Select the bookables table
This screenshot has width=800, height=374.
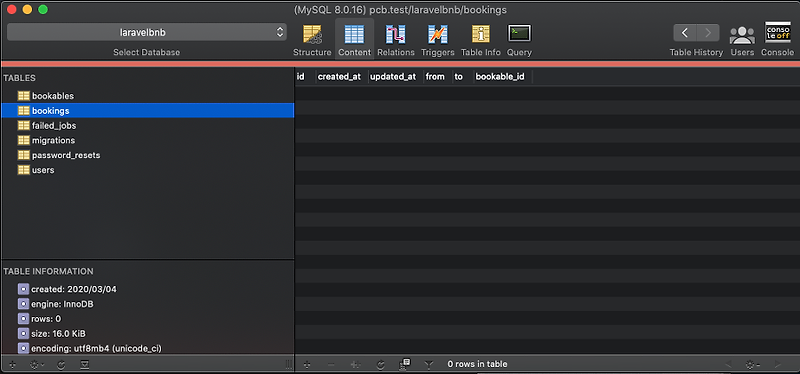147,96
